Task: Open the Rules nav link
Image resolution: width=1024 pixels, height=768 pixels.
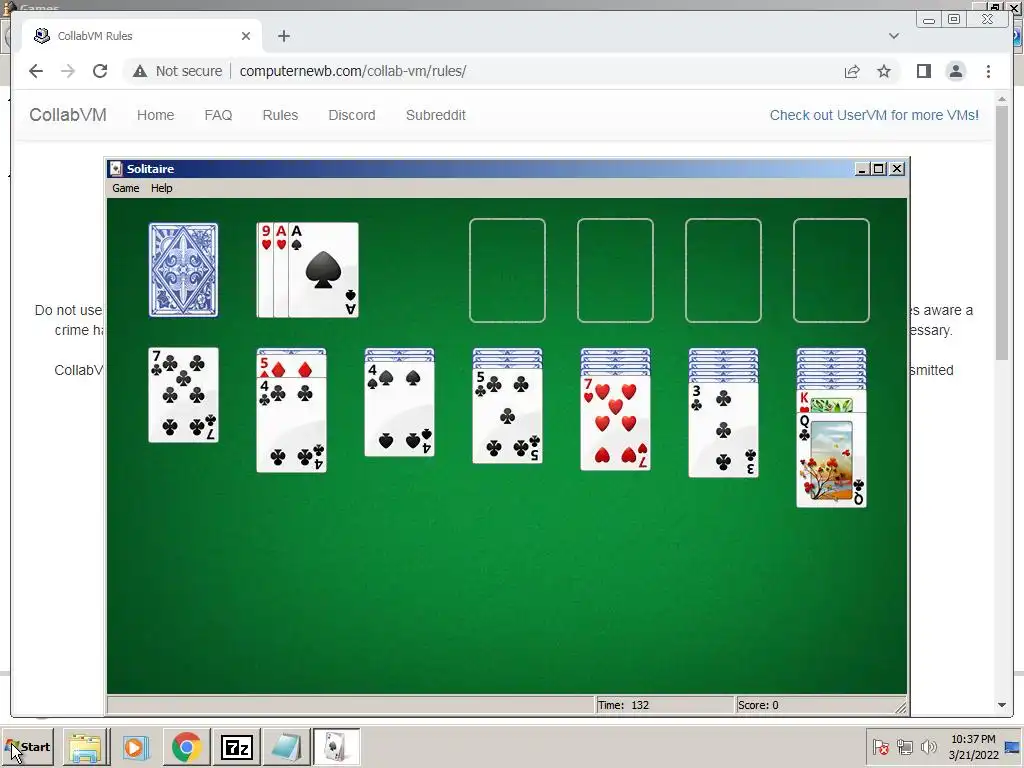Action: (280, 115)
